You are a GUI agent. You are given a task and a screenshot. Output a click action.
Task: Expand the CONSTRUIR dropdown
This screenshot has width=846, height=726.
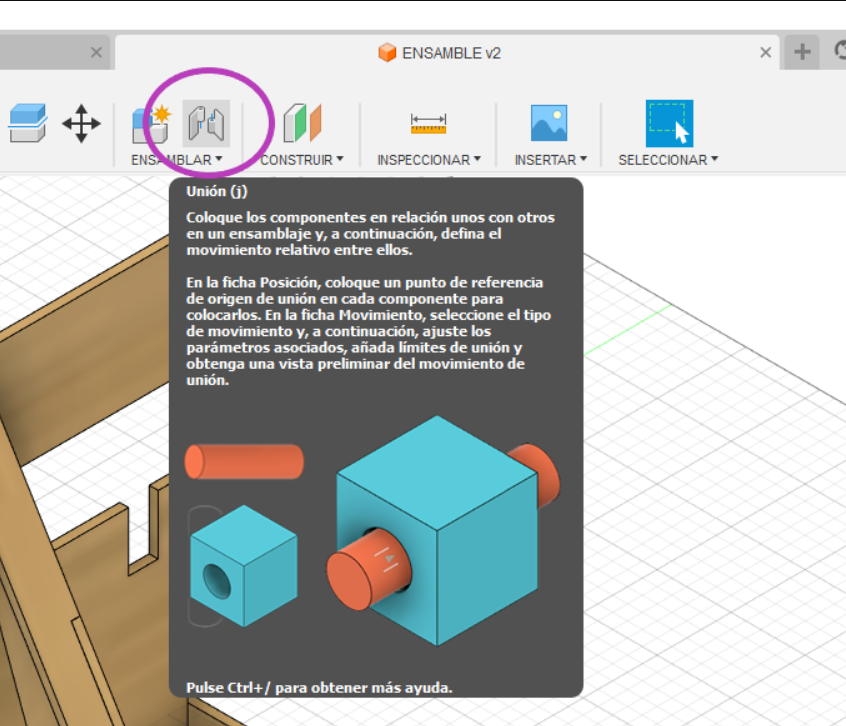click(x=338, y=159)
